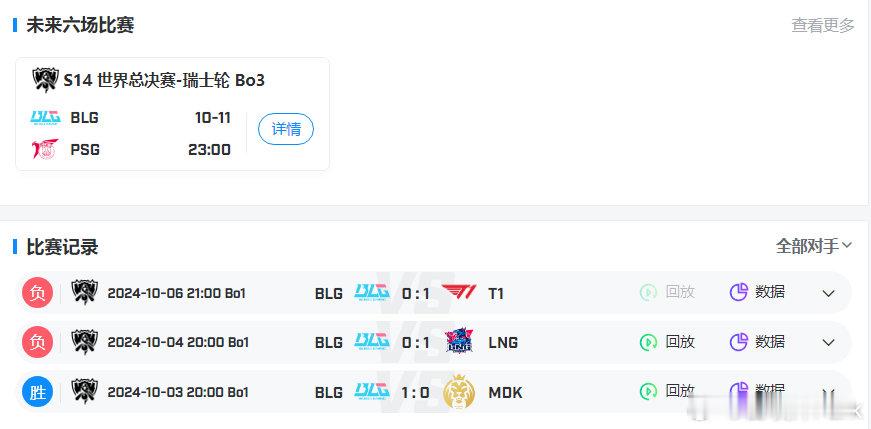Screen dimensions: 871x429
Task: Open data chart icon for LNG match
Action: (739, 342)
